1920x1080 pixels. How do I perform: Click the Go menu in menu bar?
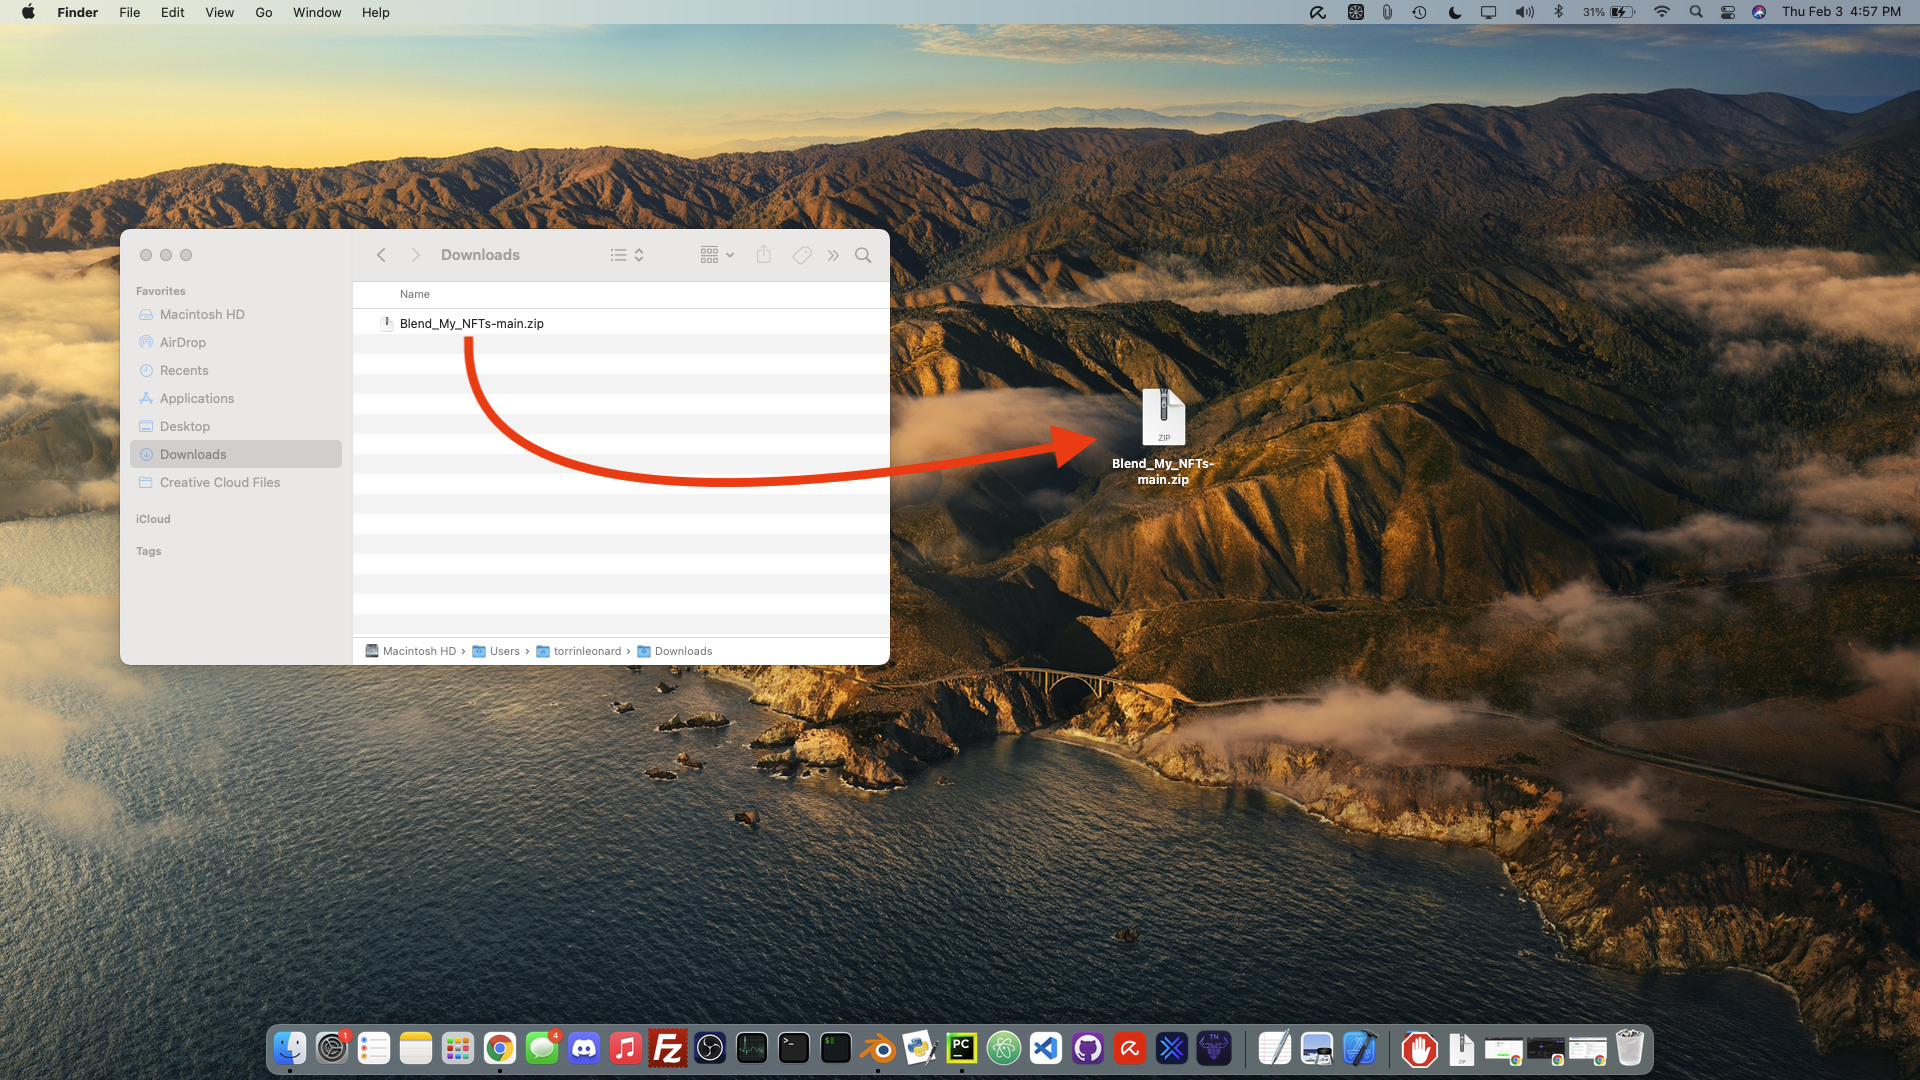click(264, 13)
